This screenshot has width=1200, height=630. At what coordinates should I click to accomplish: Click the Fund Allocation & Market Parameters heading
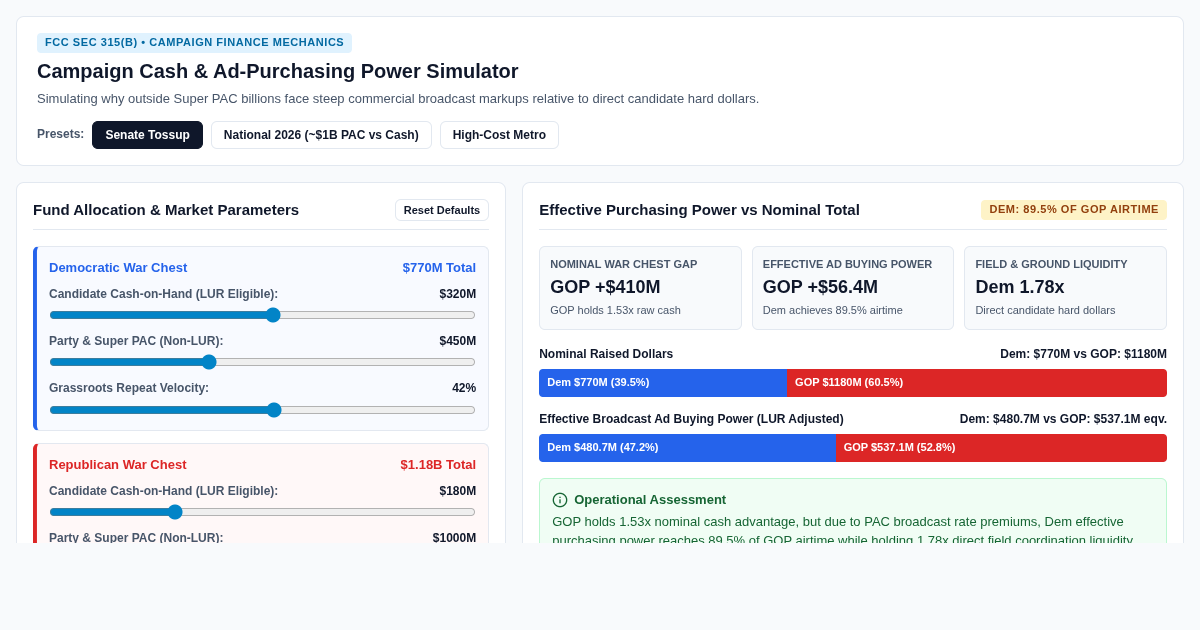coord(166,210)
